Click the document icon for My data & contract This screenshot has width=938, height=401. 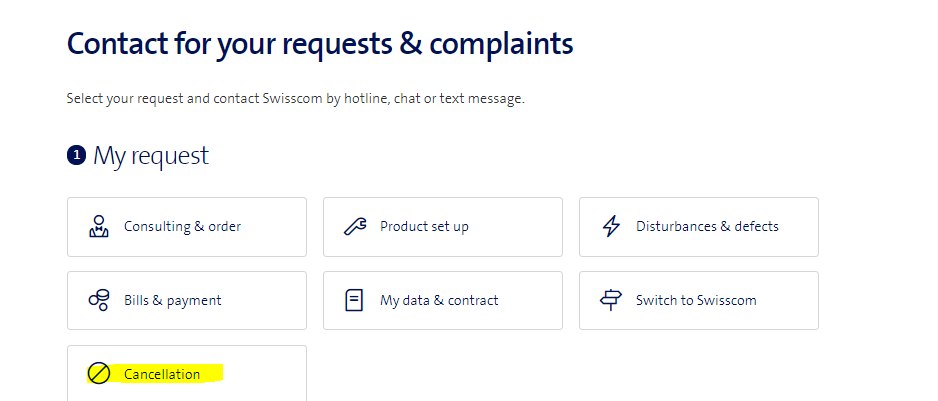click(354, 300)
